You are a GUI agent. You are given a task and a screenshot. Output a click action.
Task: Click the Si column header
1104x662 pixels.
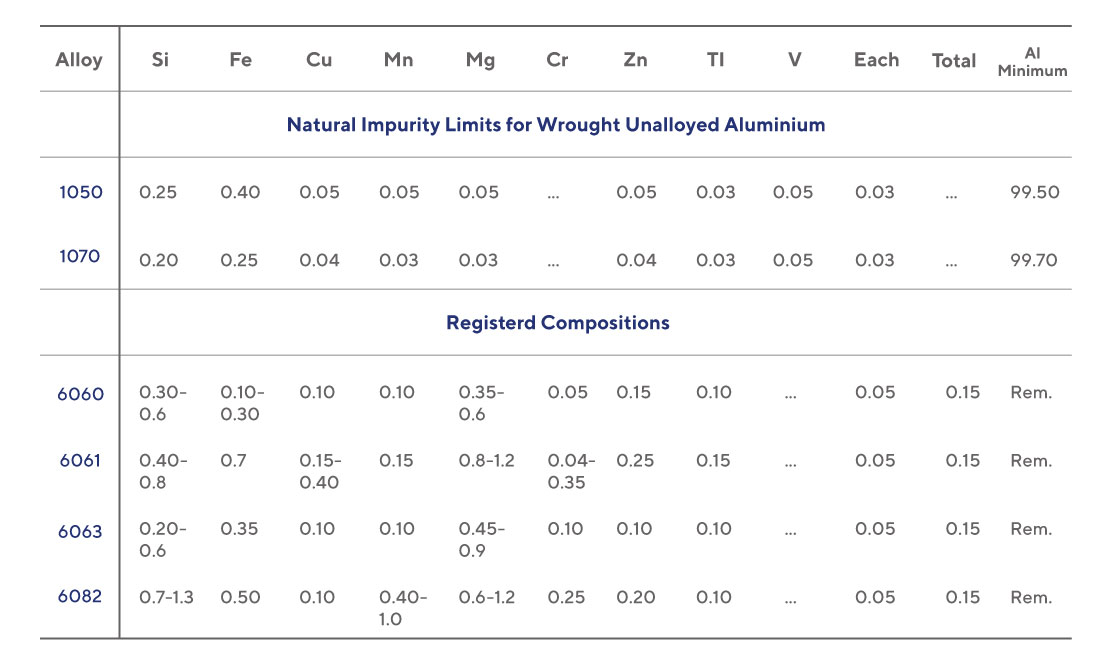(x=160, y=60)
